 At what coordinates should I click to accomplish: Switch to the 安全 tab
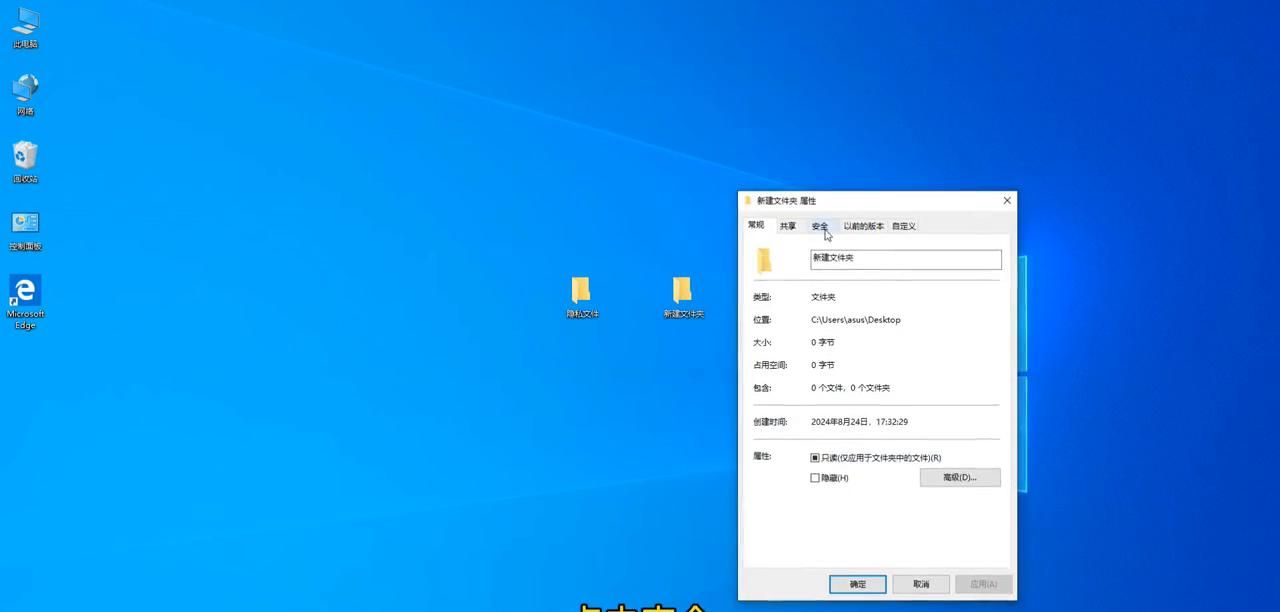(818, 225)
